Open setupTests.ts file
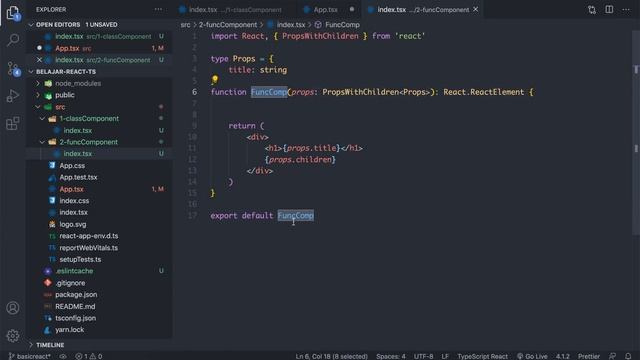This screenshot has height=360, width=640. [x=99, y=260]
